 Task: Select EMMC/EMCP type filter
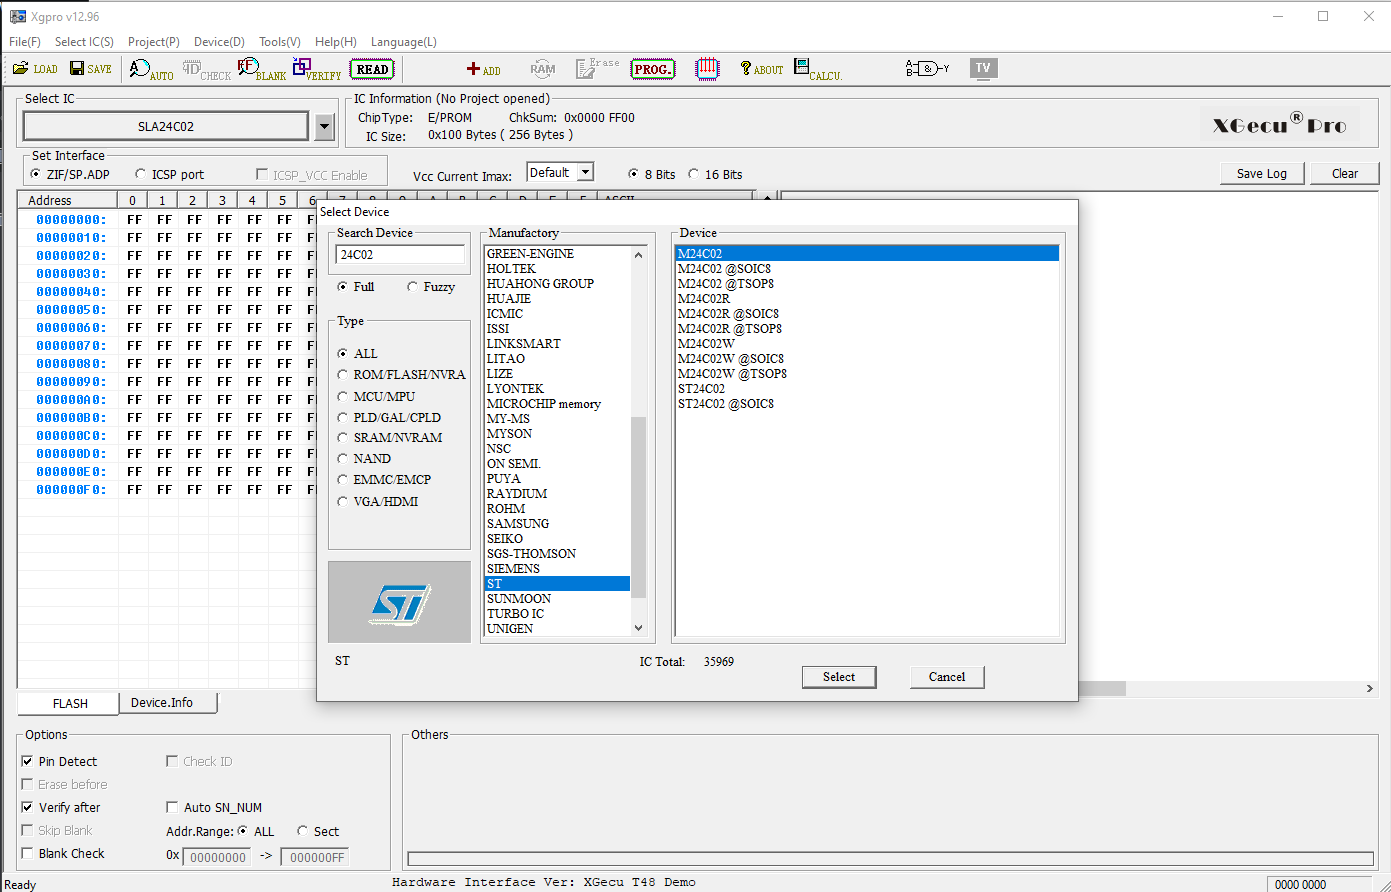click(x=385, y=480)
